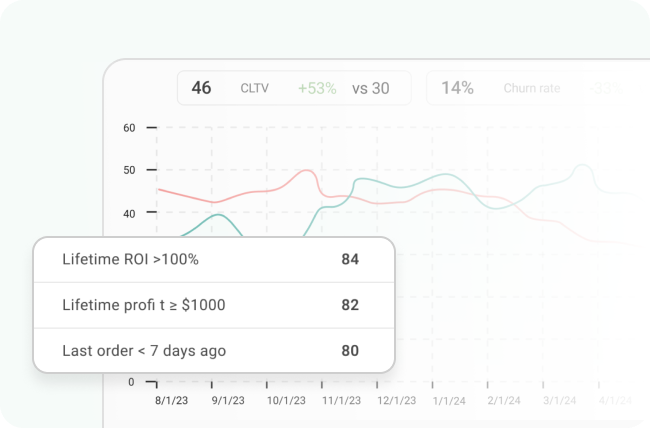Select the Churn rate metric card
The image size is (650, 428).
[x=530, y=88]
